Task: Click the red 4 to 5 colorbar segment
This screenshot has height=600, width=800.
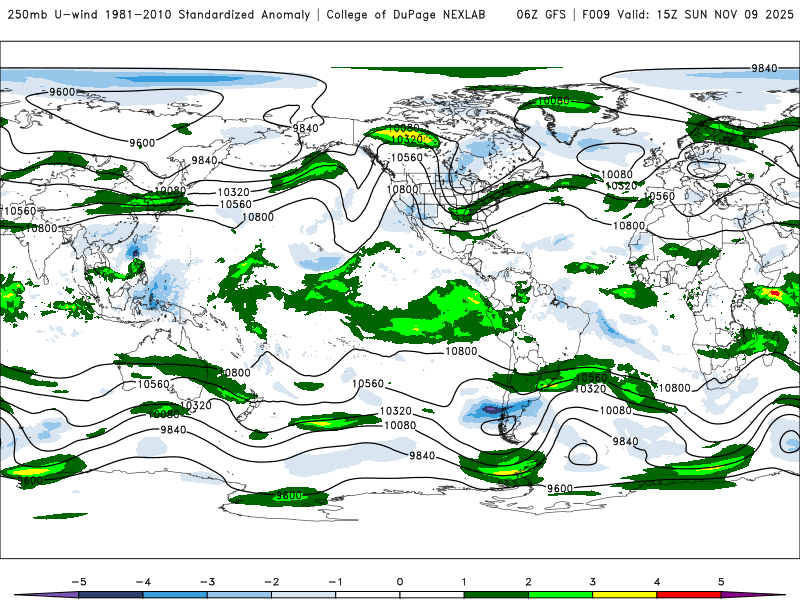Action: (x=689, y=595)
